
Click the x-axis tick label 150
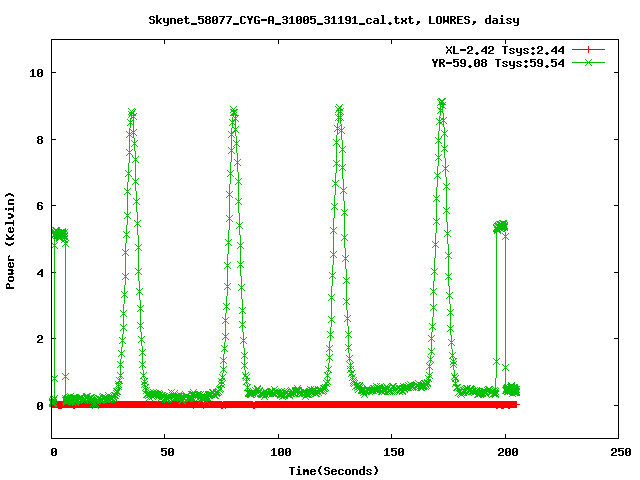coord(393,452)
